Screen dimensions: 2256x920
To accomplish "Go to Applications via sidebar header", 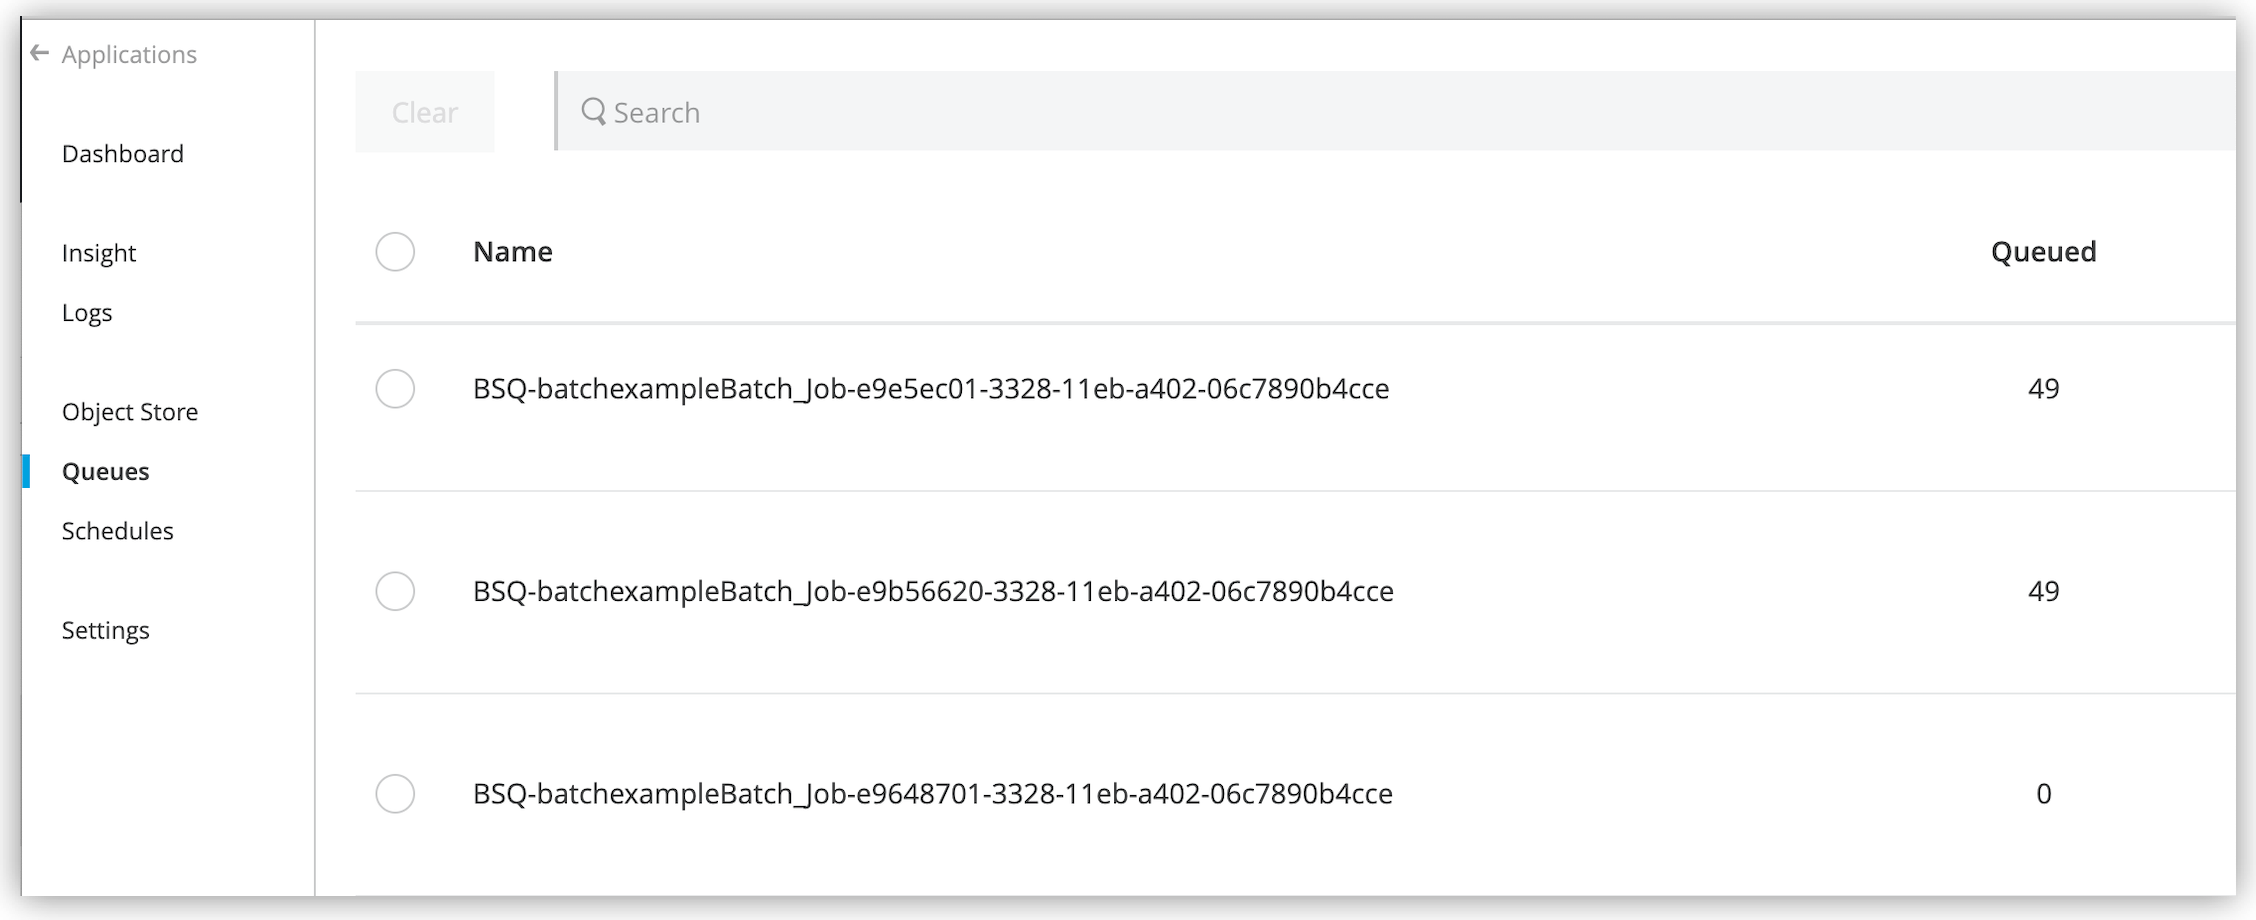I will [128, 54].
